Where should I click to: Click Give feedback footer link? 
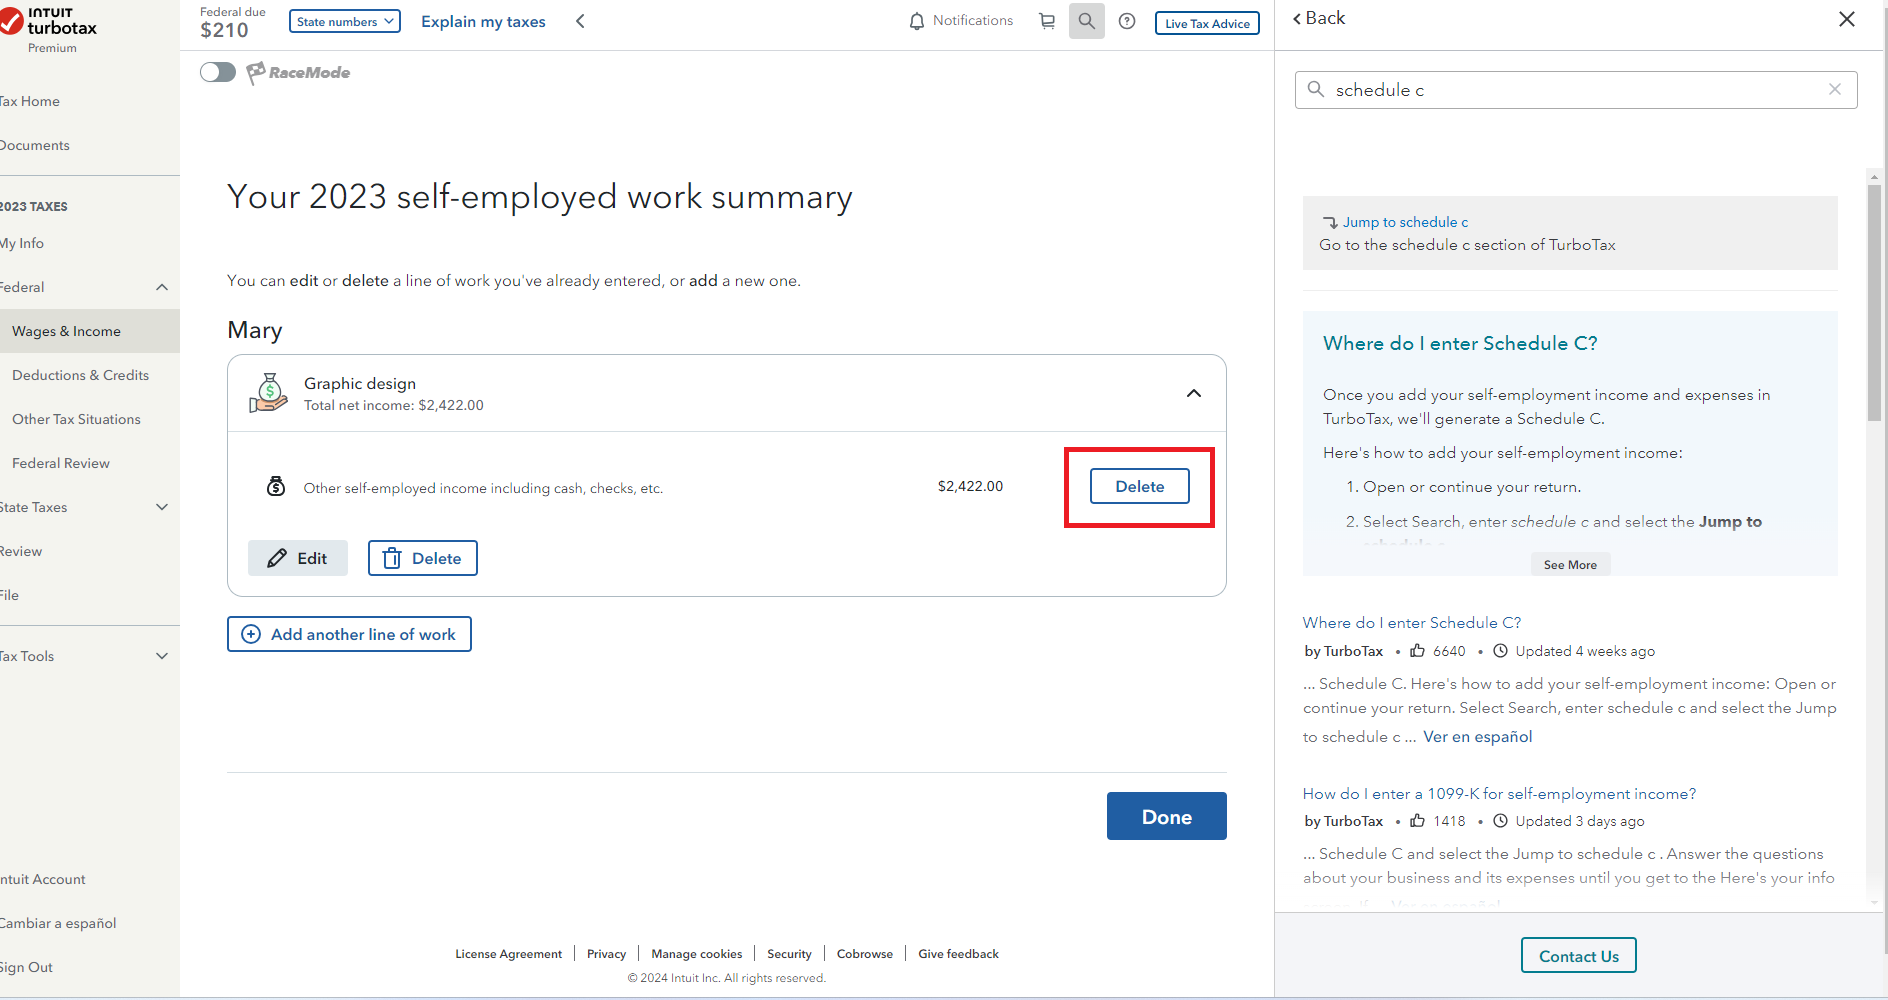coord(958,954)
